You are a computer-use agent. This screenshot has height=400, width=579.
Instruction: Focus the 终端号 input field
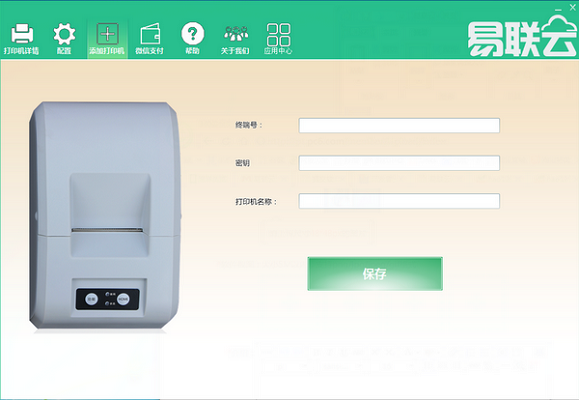point(399,126)
